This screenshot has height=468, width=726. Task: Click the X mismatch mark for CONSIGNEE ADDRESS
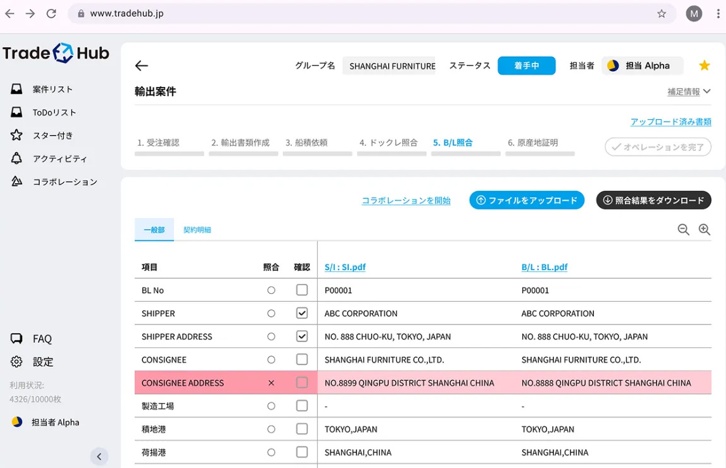tap(271, 383)
